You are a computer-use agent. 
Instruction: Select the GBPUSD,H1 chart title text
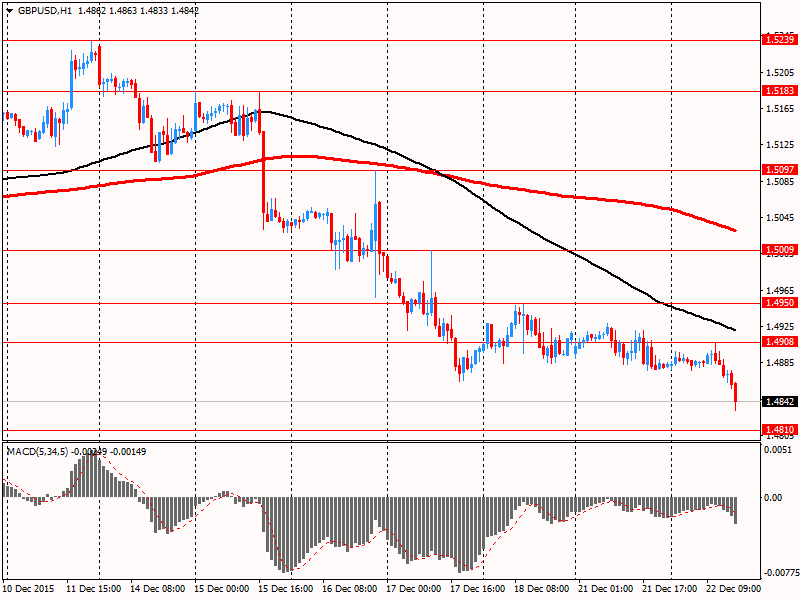coord(44,10)
